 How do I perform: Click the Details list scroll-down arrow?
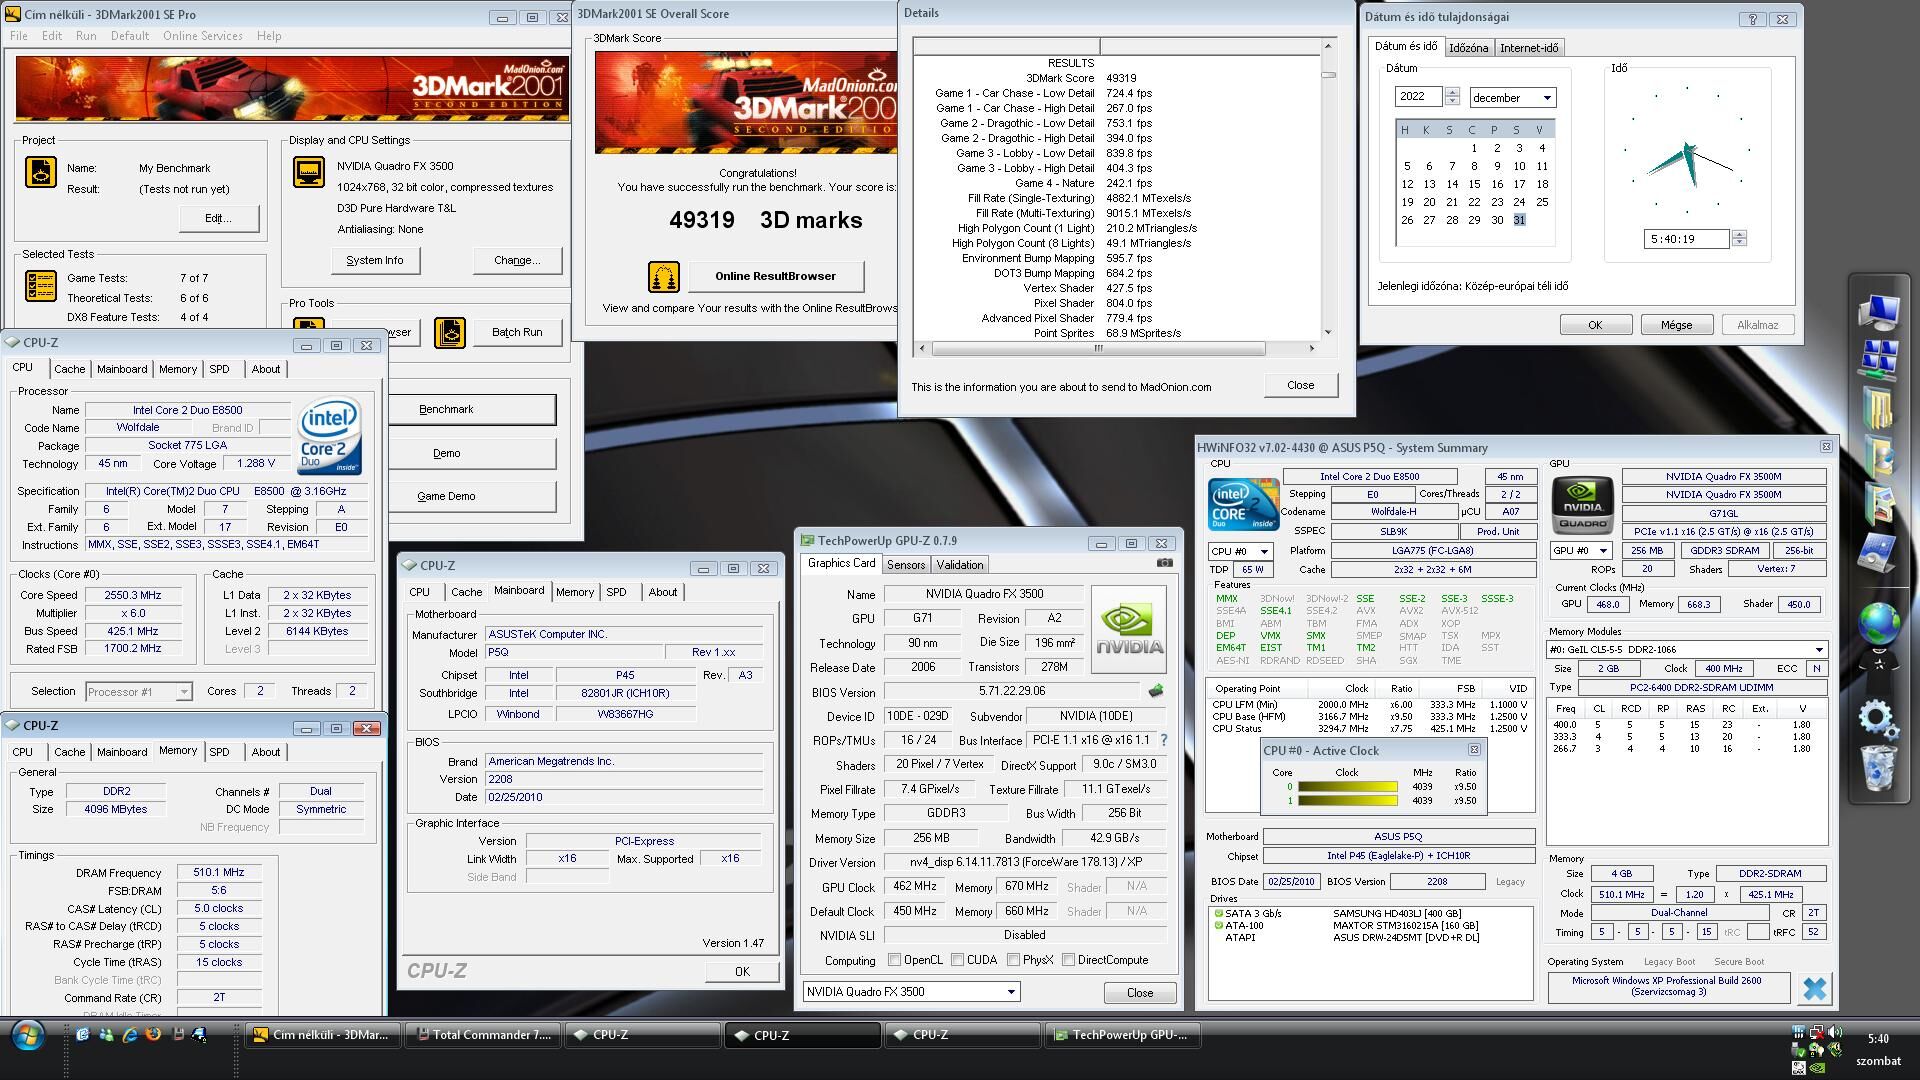tap(1328, 332)
